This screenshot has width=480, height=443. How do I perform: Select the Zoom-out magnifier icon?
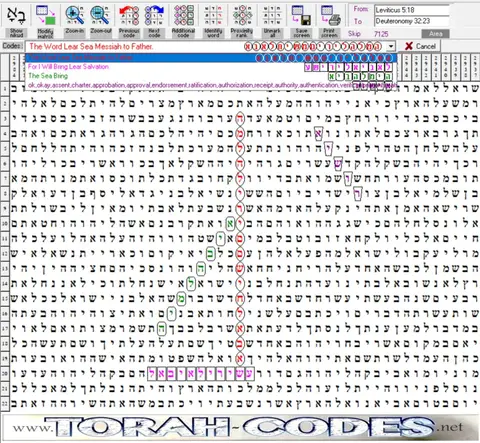[x=101, y=15]
